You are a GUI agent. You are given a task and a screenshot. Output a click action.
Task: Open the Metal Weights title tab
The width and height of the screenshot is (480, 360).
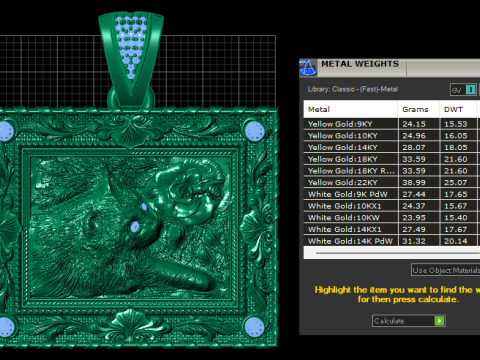[360, 64]
